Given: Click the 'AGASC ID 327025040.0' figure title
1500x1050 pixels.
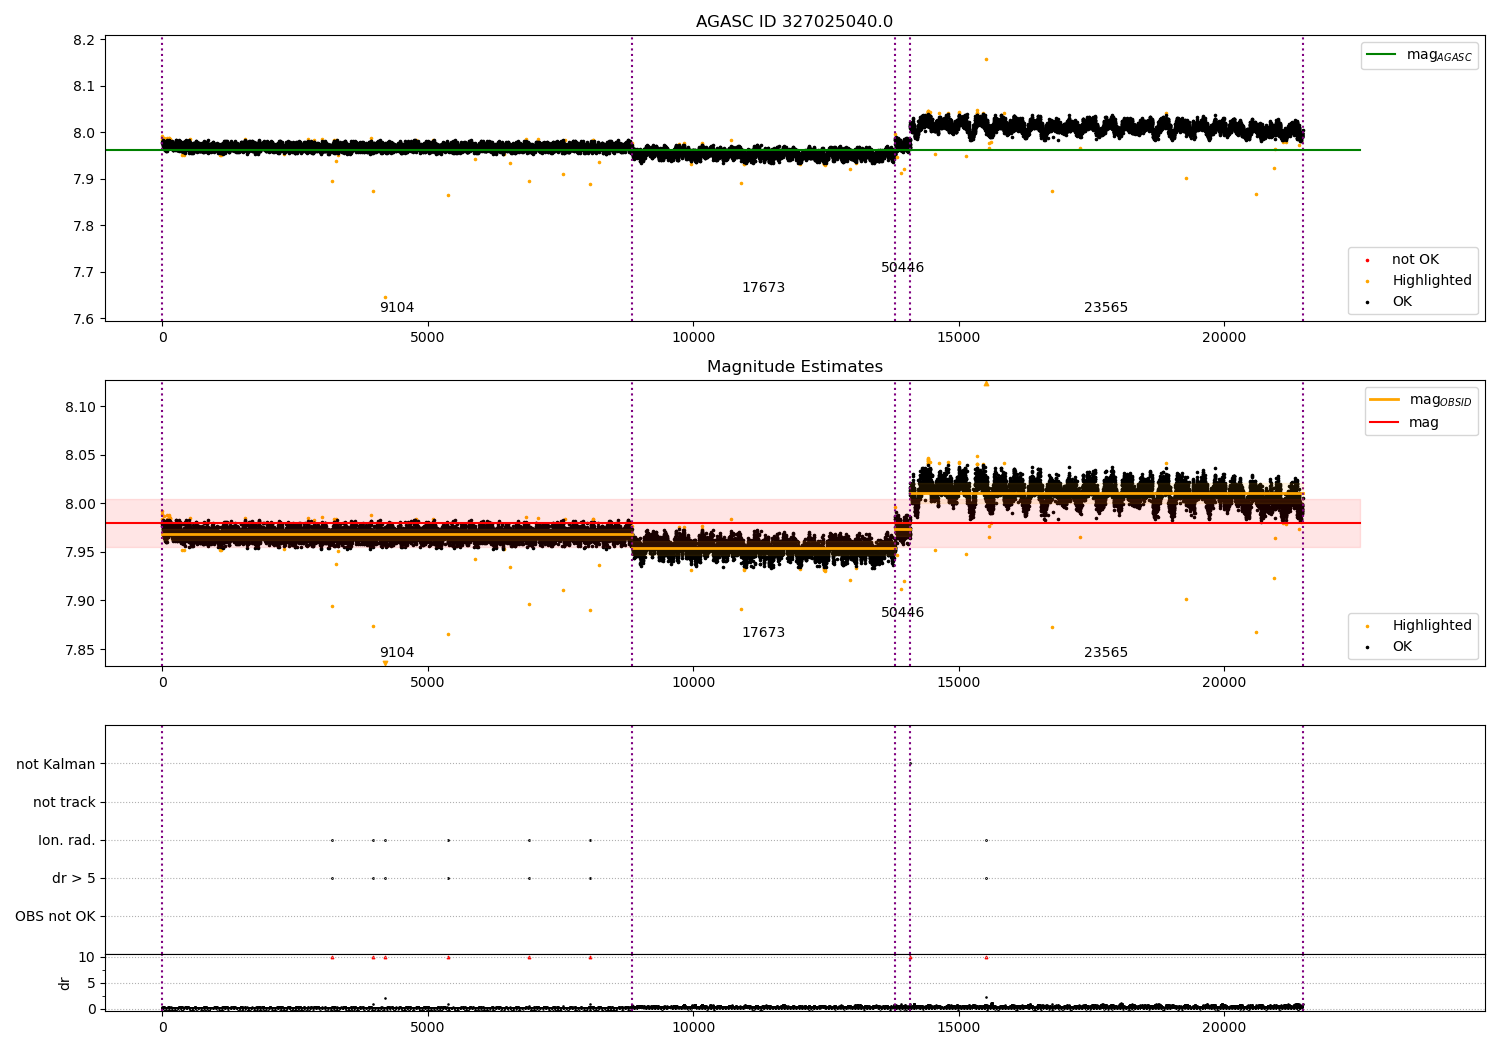Looking at the screenshot, I should click(x=794, y=22).
